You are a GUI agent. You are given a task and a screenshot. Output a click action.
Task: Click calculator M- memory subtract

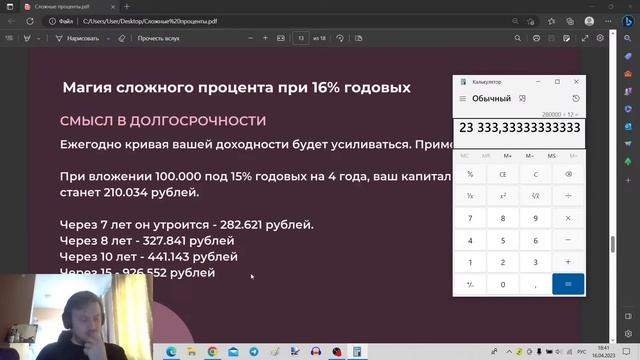[529, 156]
